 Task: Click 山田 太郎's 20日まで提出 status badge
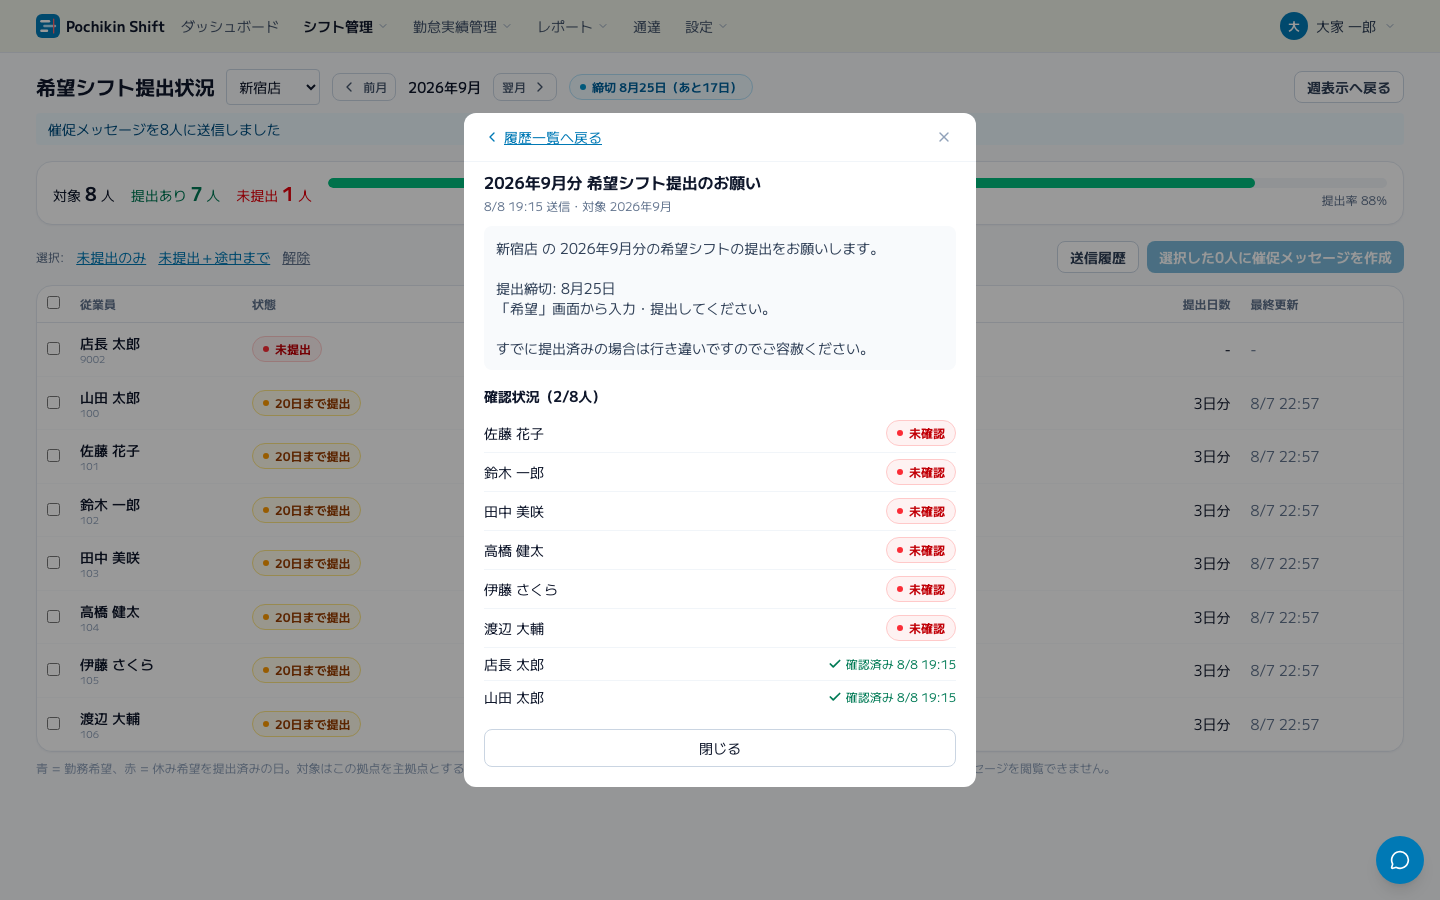[306, 403]
